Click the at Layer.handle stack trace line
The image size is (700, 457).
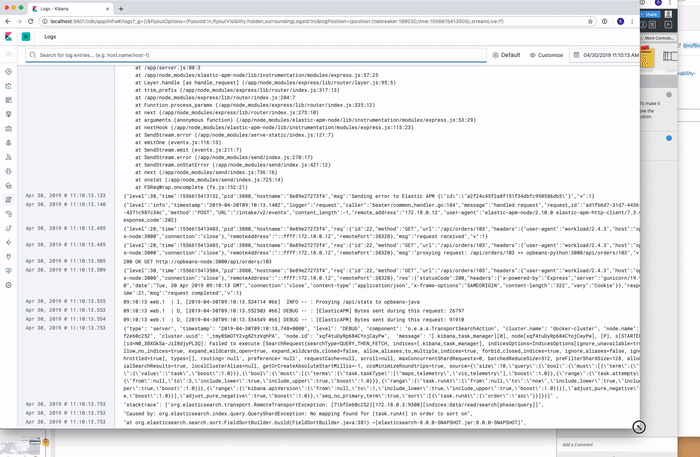265,83
